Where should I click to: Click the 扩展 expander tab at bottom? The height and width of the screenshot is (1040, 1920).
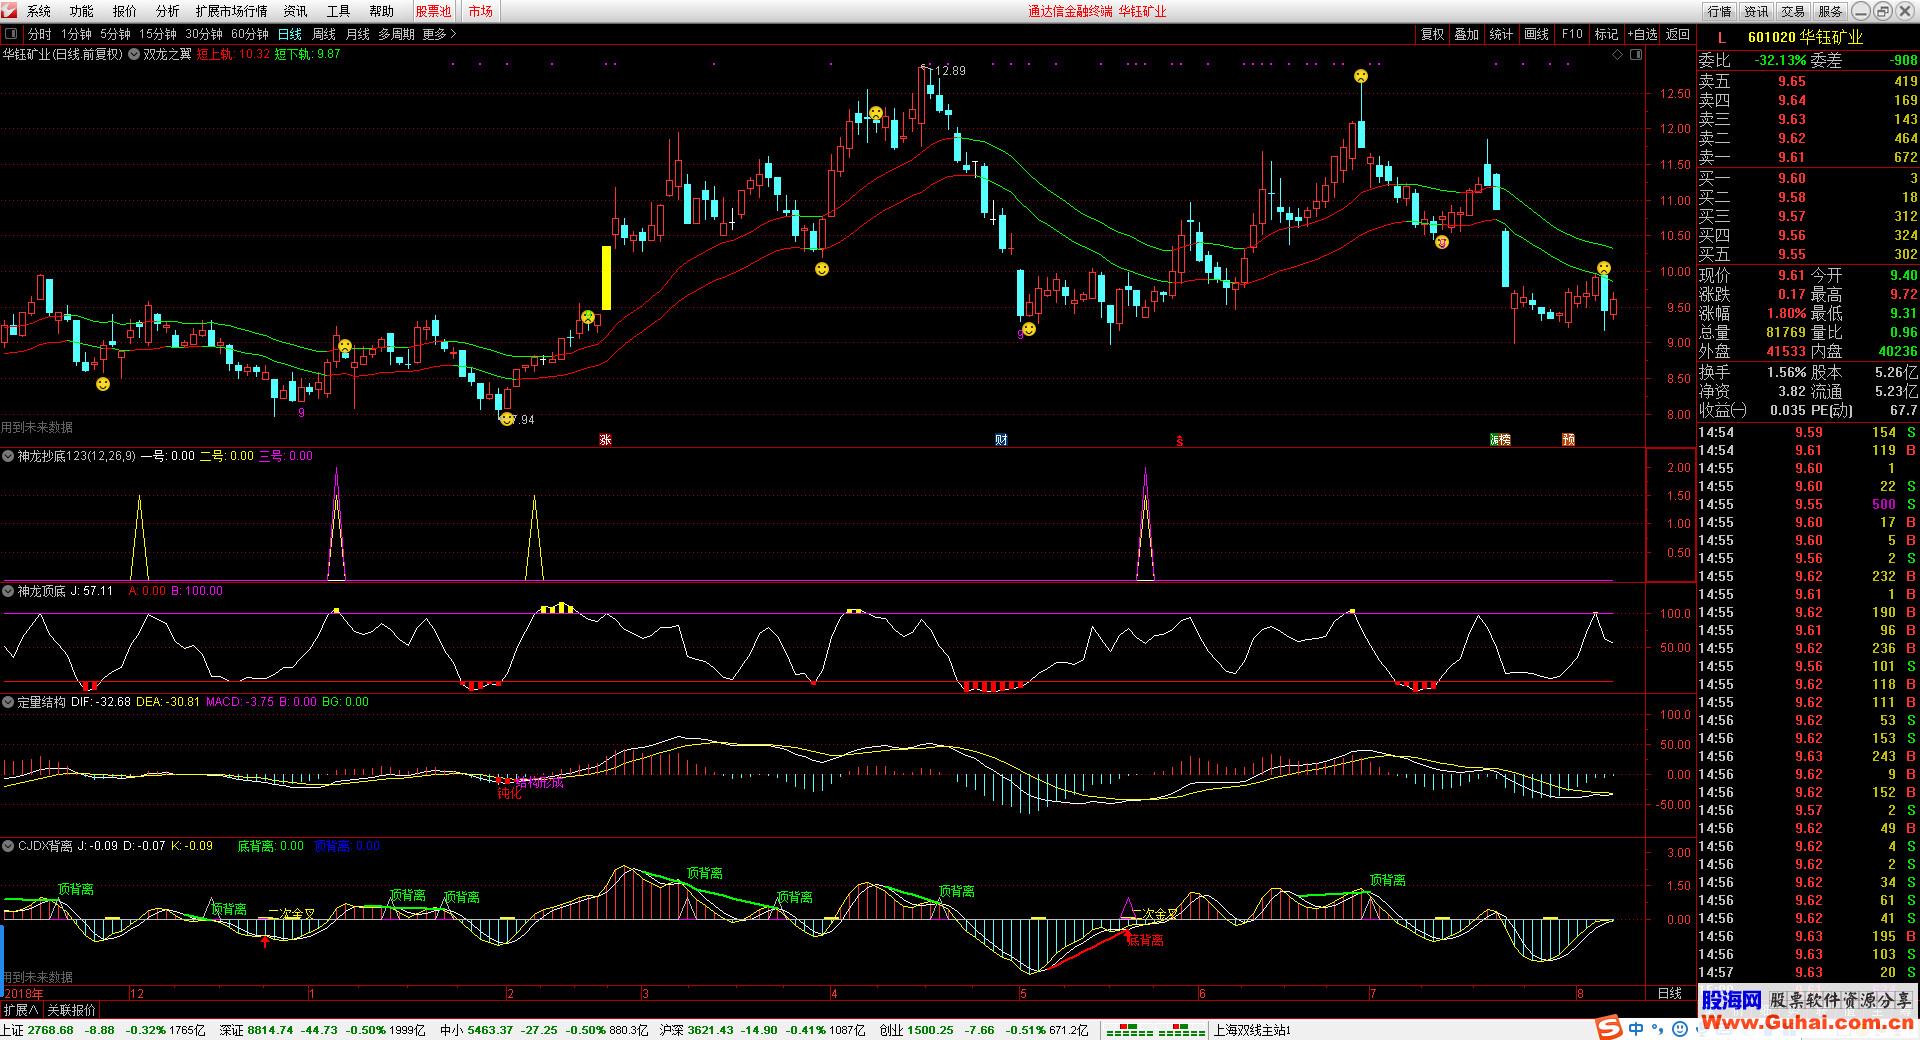(21, 1010)
